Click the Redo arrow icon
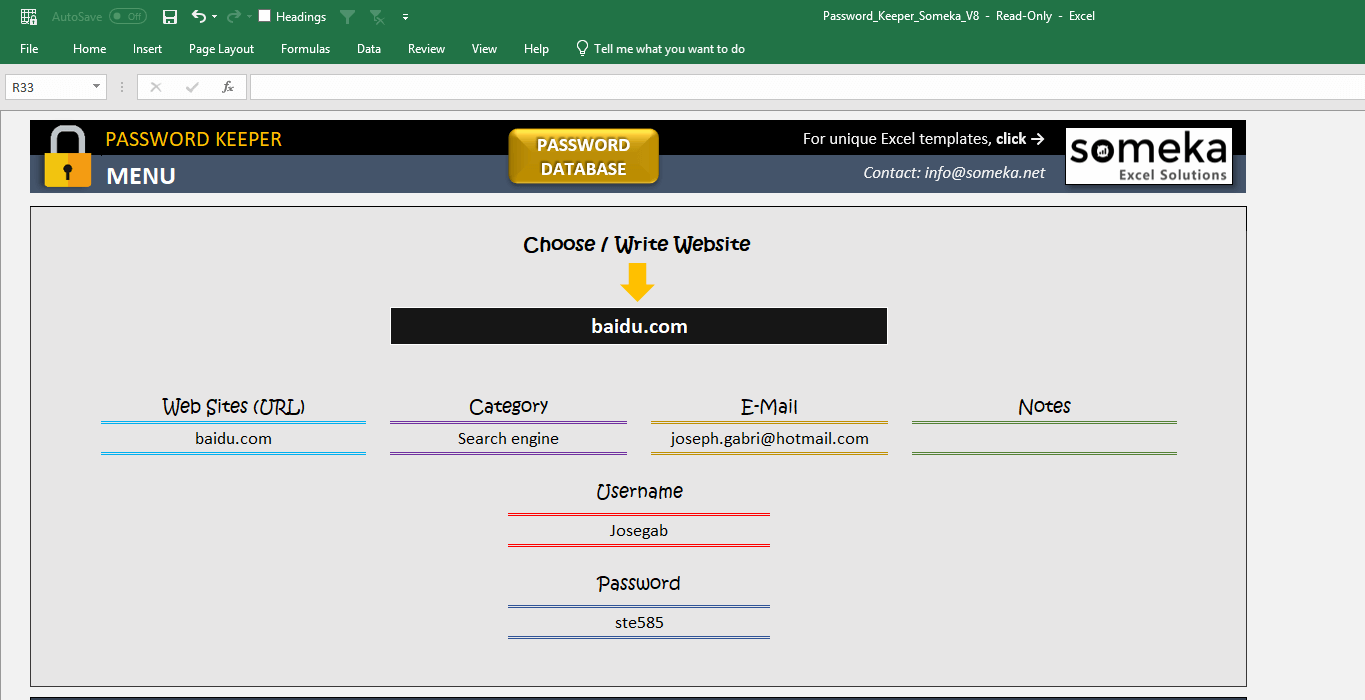The image size is (1365, 700). click(x=233, y=17)
